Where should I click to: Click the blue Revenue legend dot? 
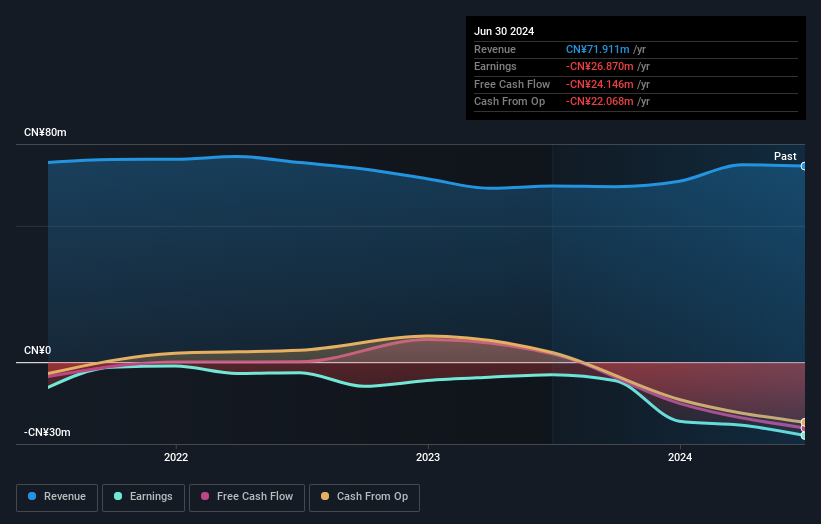pos(32,496)
